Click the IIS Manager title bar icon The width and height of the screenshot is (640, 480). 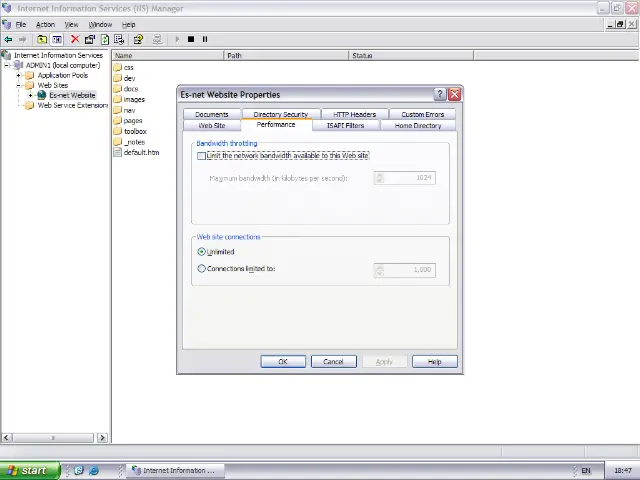pyautogui.click(x=7, y=8)
